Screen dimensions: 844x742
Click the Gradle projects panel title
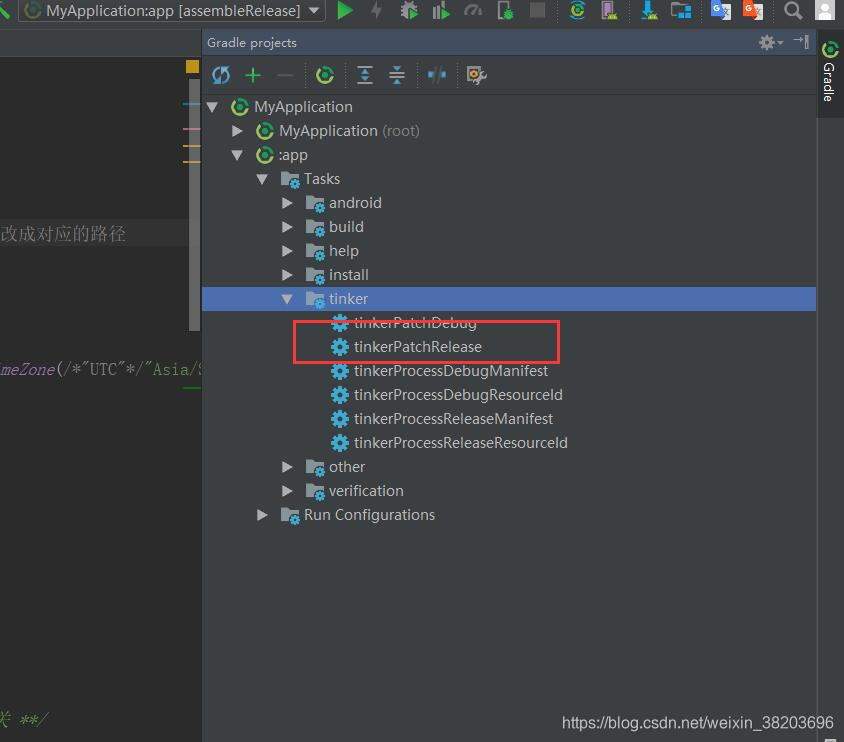[251, 43]
